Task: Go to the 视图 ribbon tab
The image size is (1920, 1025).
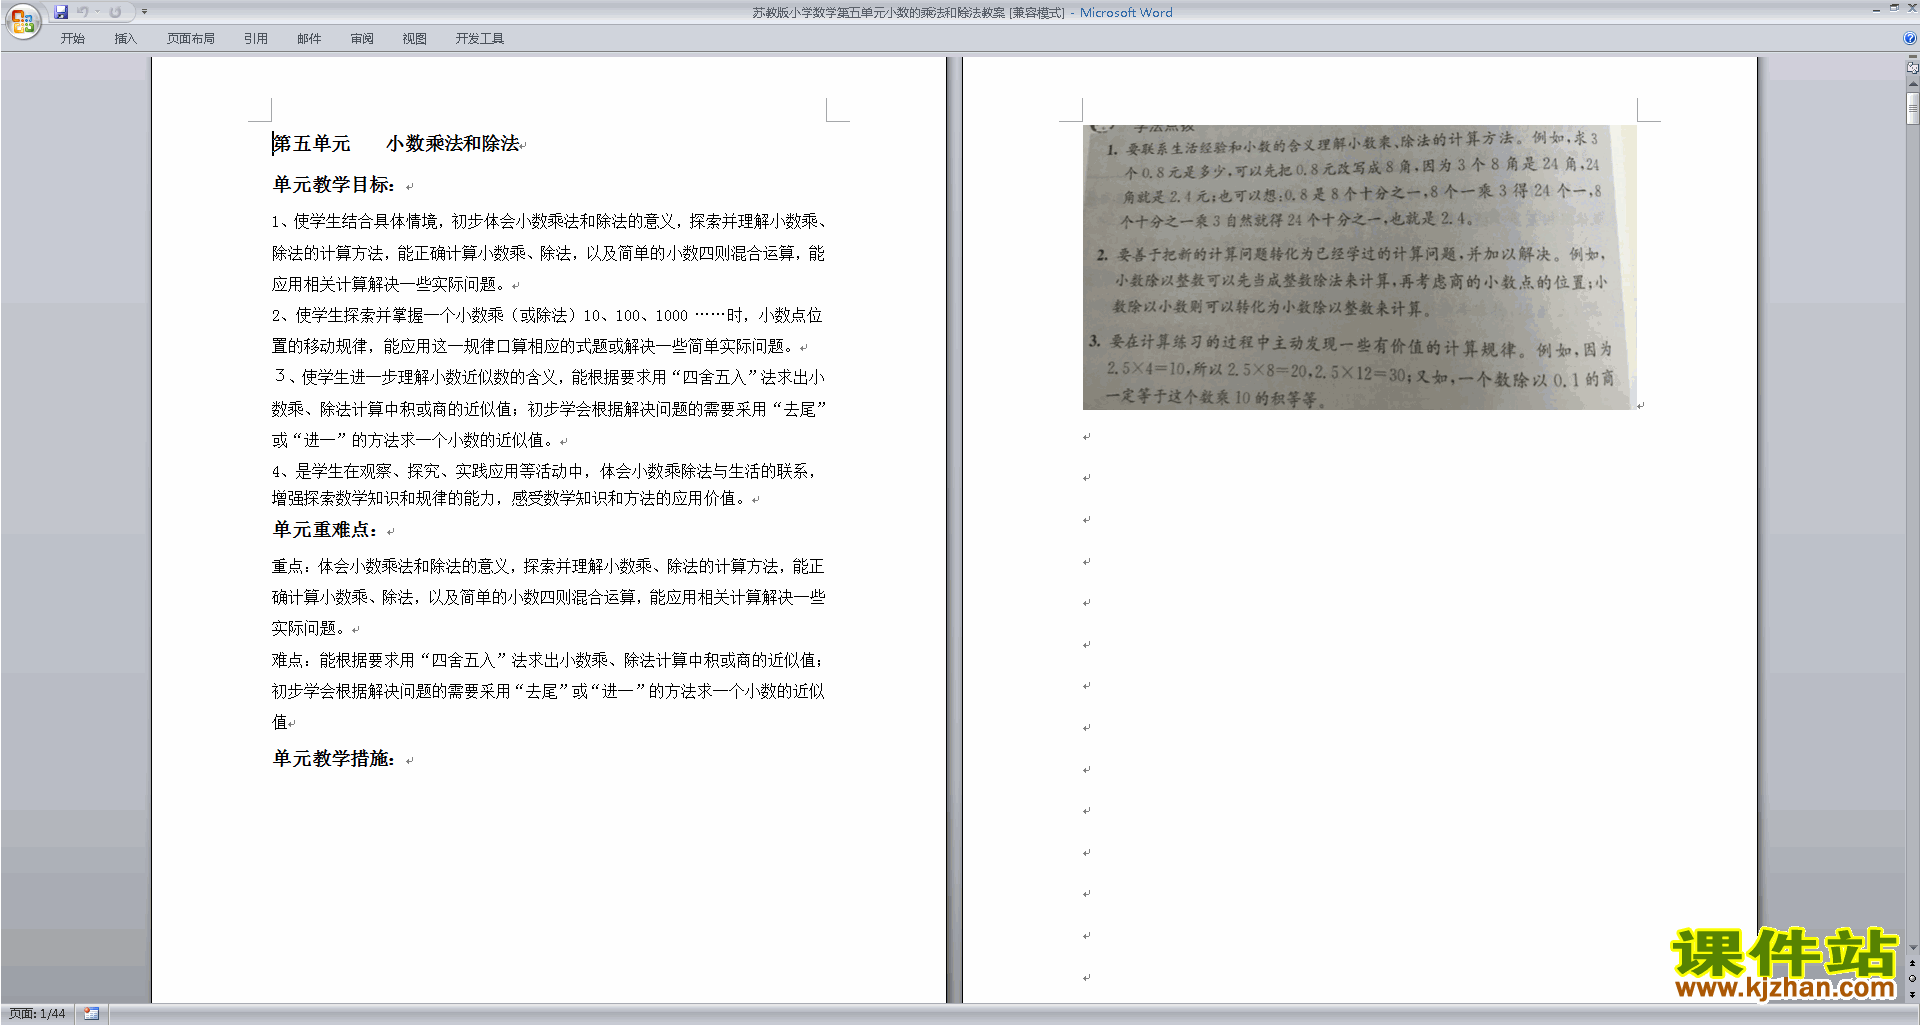Action: (415, 39)
